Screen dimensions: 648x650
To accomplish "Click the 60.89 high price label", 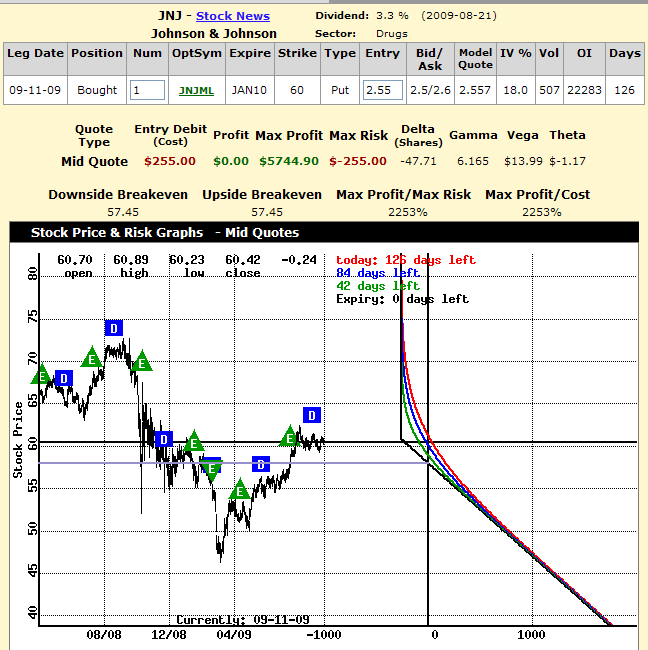I will (131, 260).
